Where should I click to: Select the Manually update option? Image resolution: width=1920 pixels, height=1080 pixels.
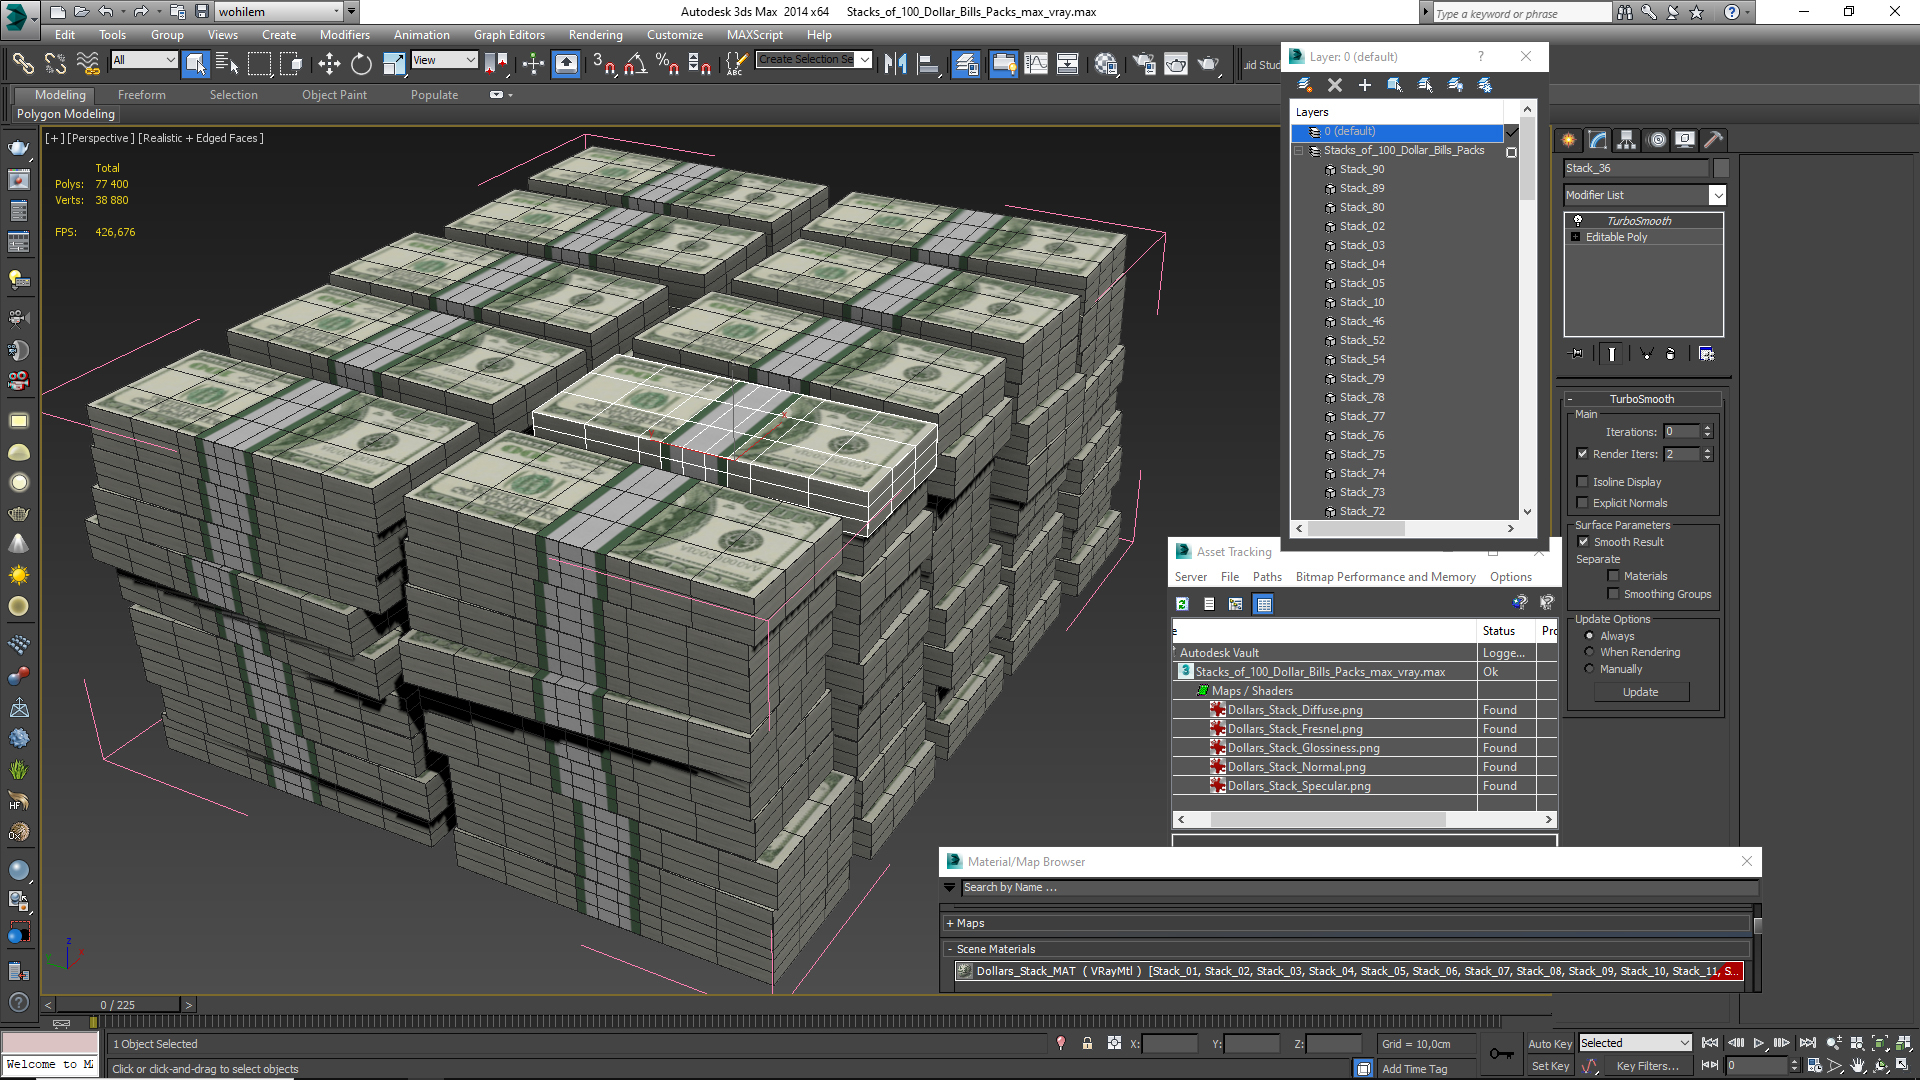[x=1589, y=669]
